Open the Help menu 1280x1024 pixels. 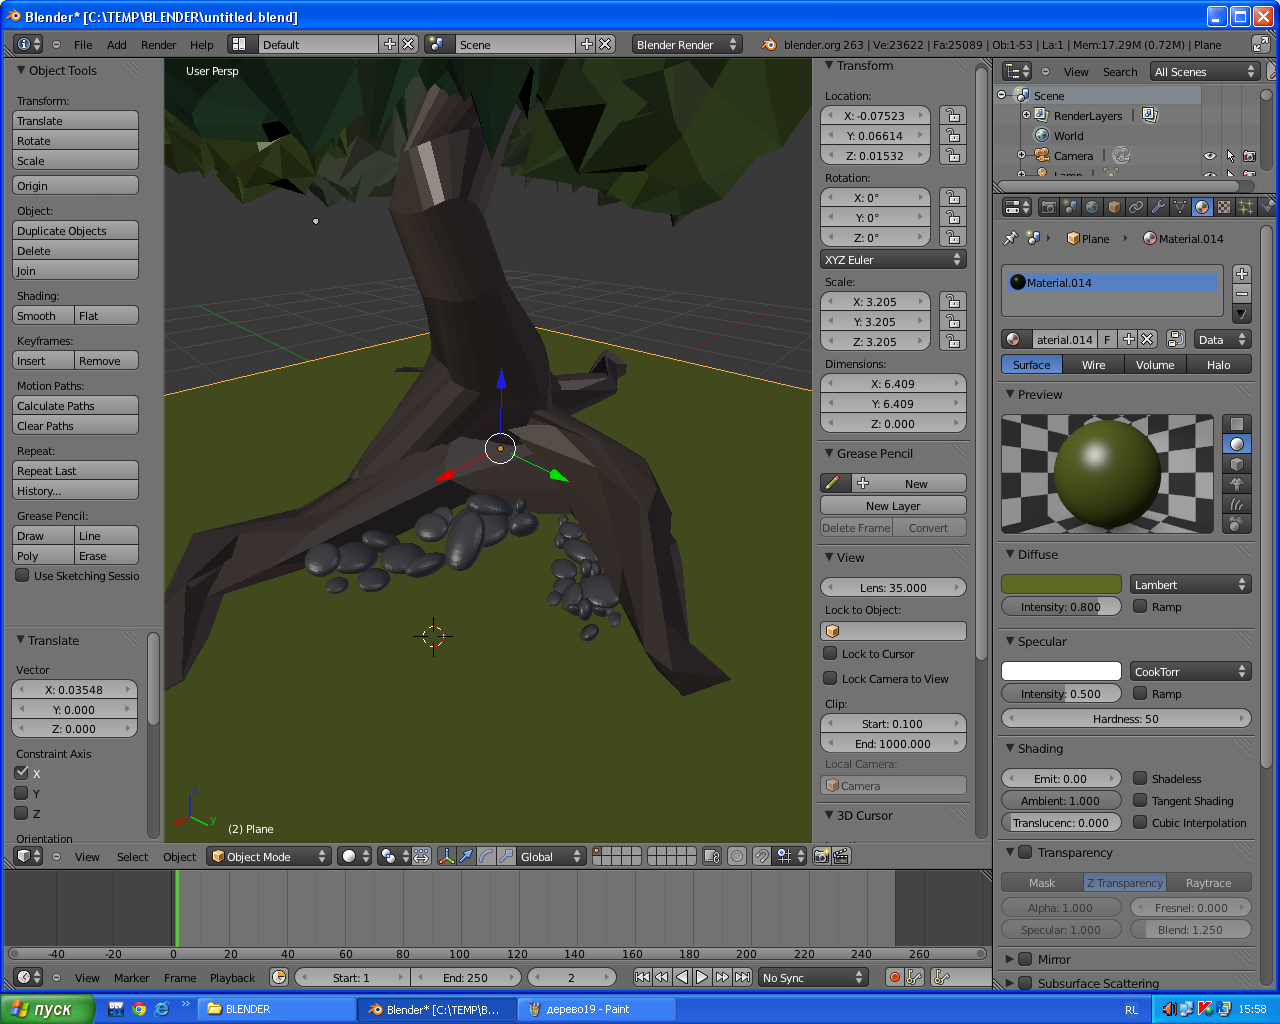202,45
